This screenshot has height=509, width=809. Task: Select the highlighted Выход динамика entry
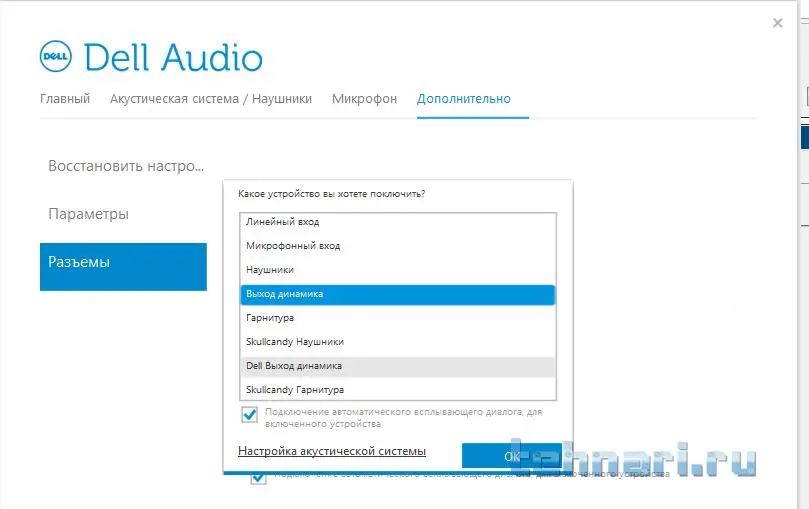pyautogui.click(x=398, y=294)
